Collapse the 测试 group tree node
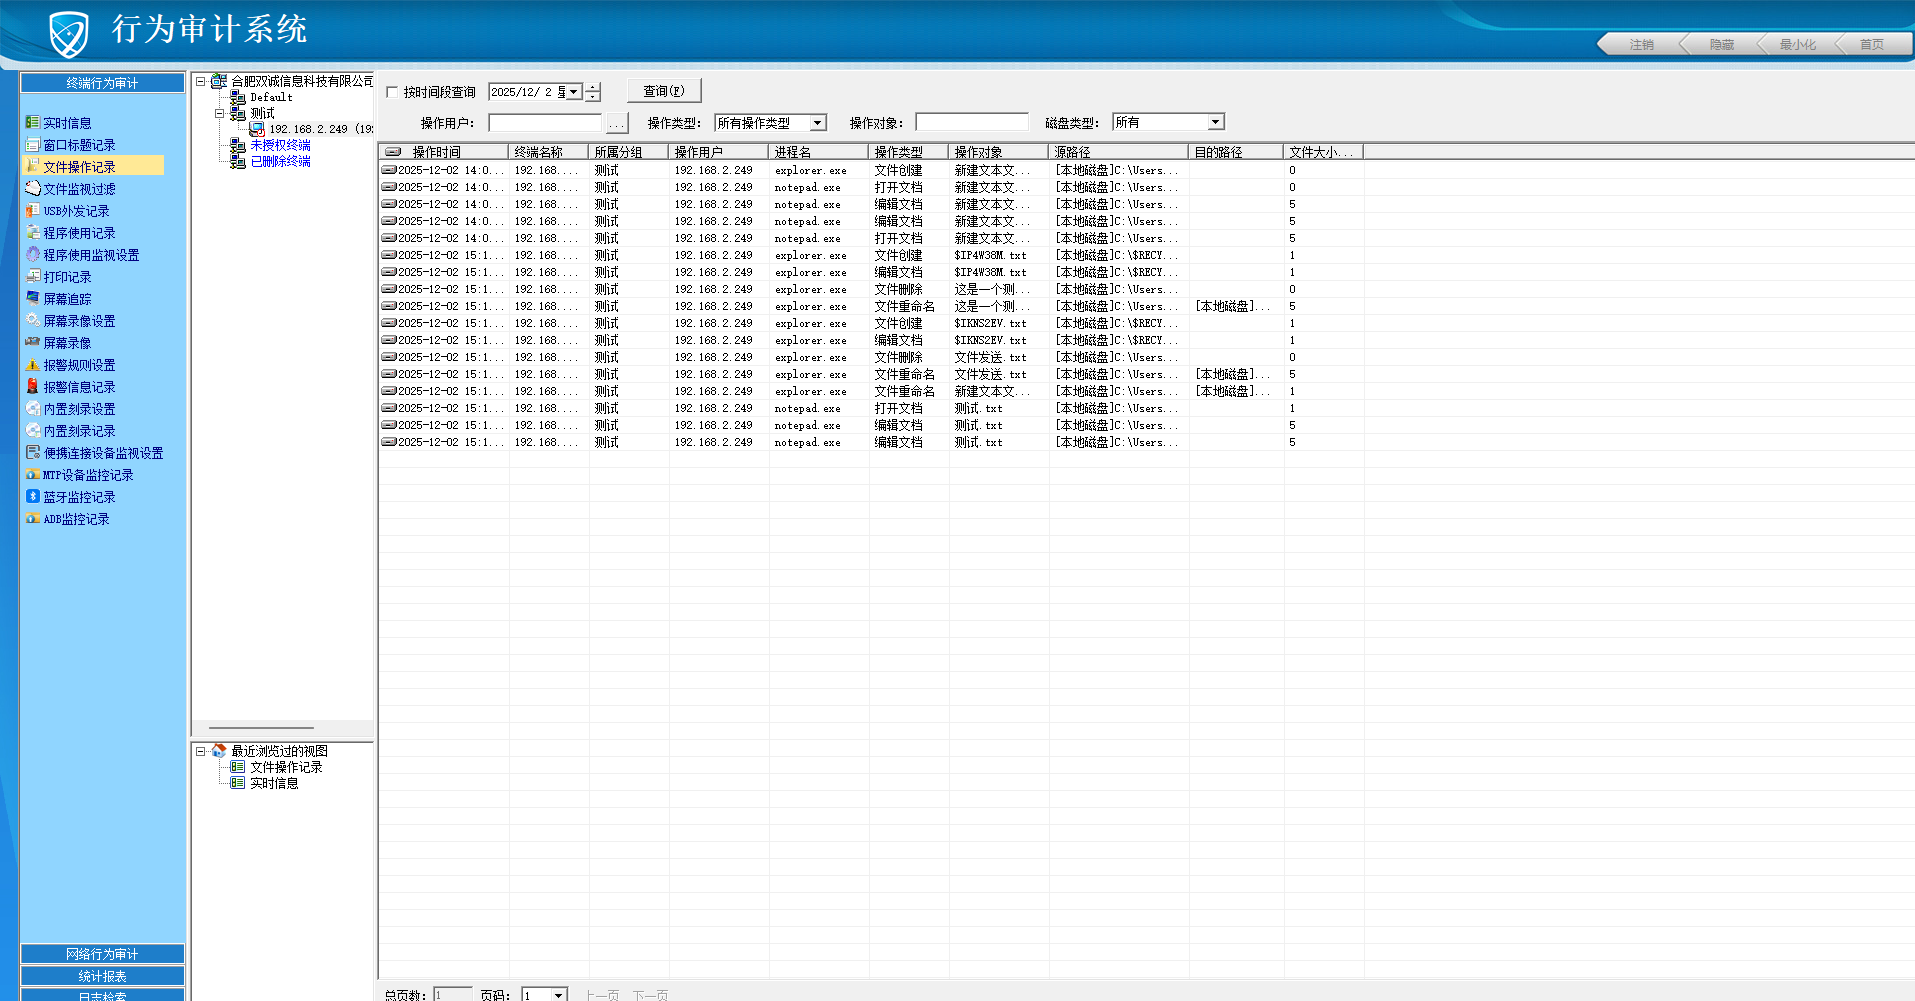This screenshot has width=1915, height=1001. click(x=219, y=113)
